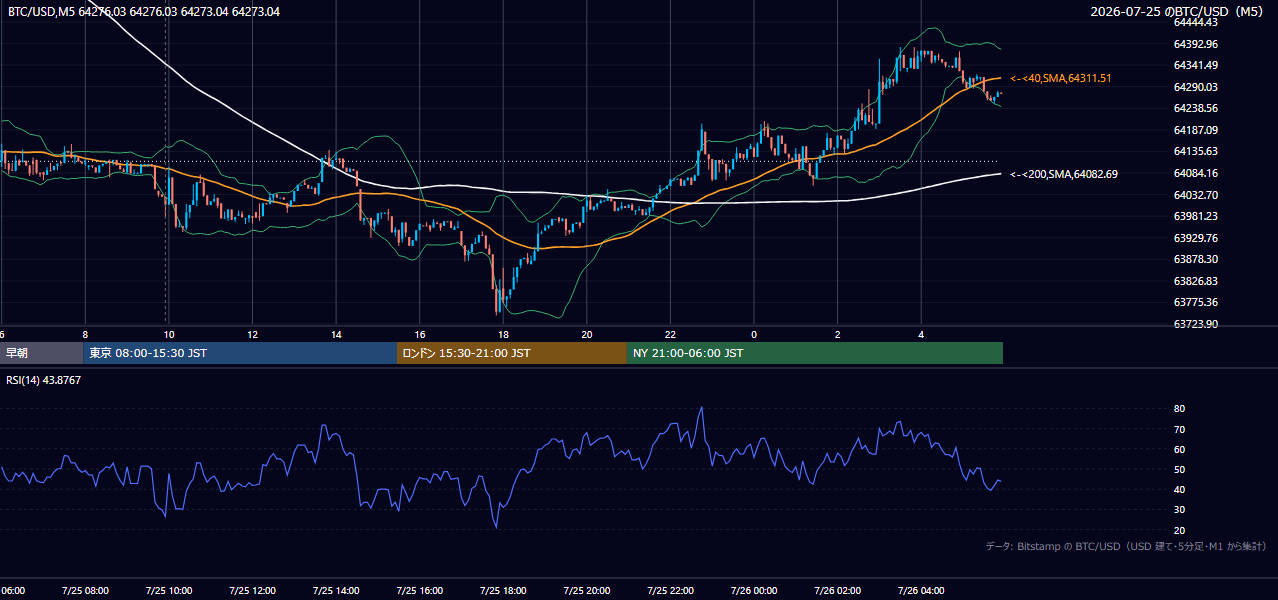Click the 7/25 22:00 date label

(x=670, y=591)
